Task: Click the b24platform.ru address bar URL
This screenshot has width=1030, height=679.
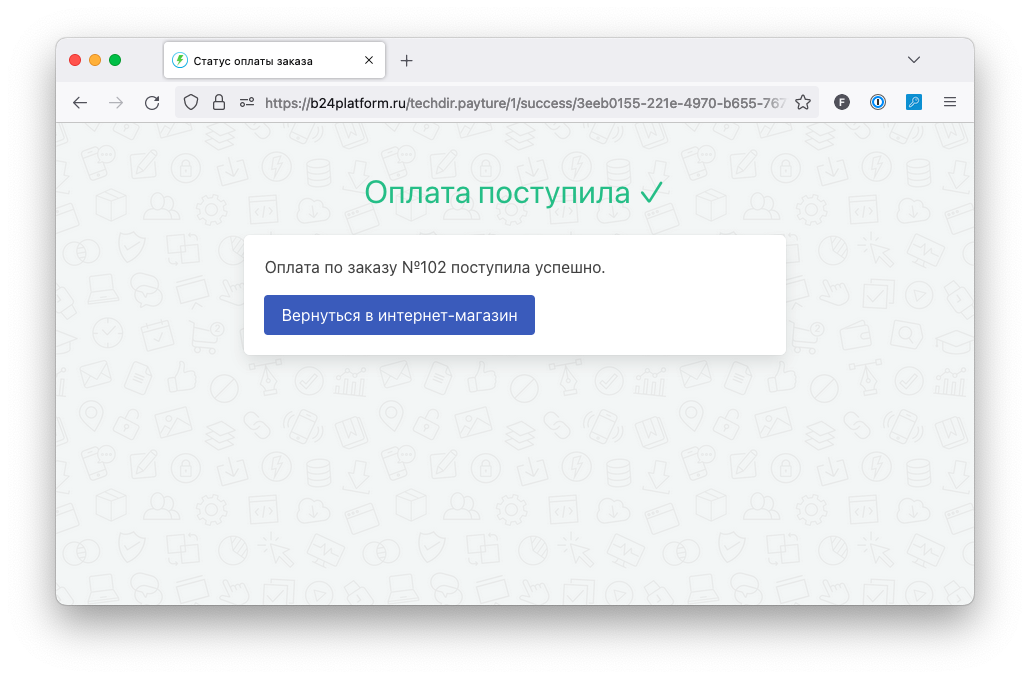Action: 525,103
